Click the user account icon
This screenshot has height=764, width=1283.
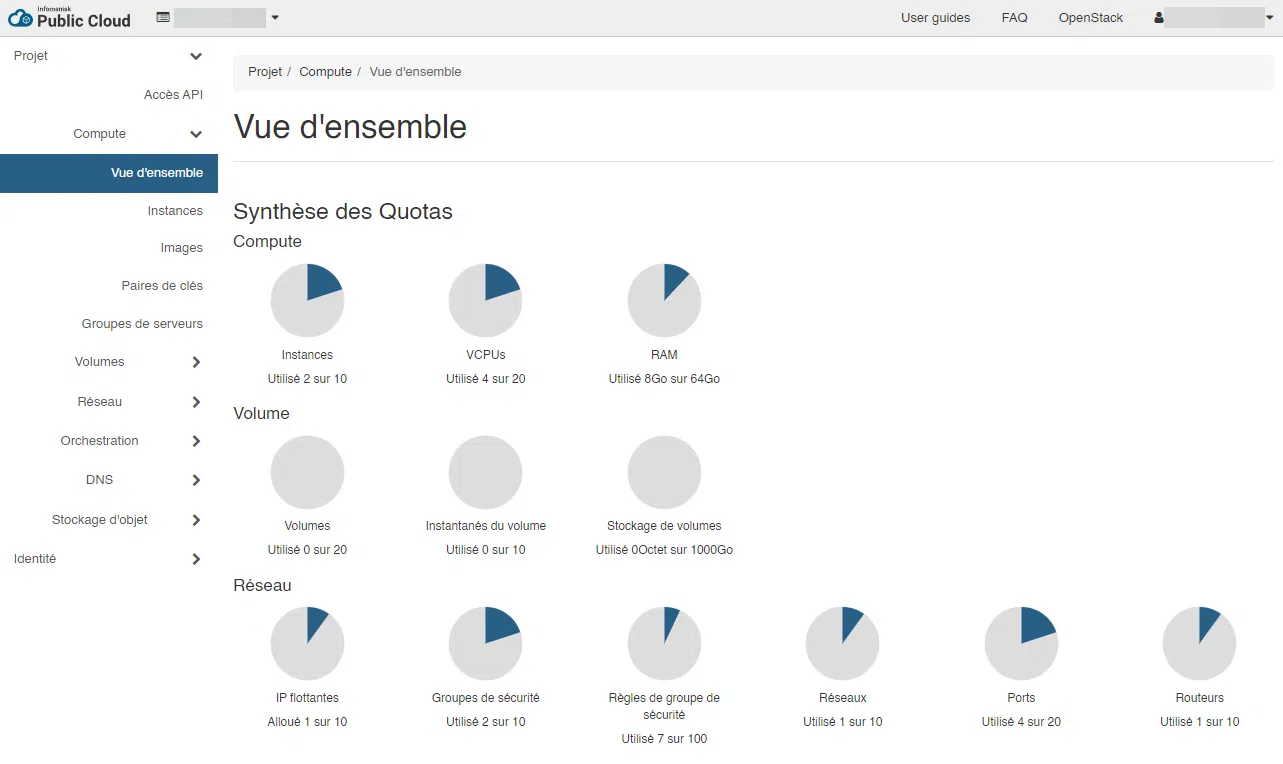[x=1159, y=18]
